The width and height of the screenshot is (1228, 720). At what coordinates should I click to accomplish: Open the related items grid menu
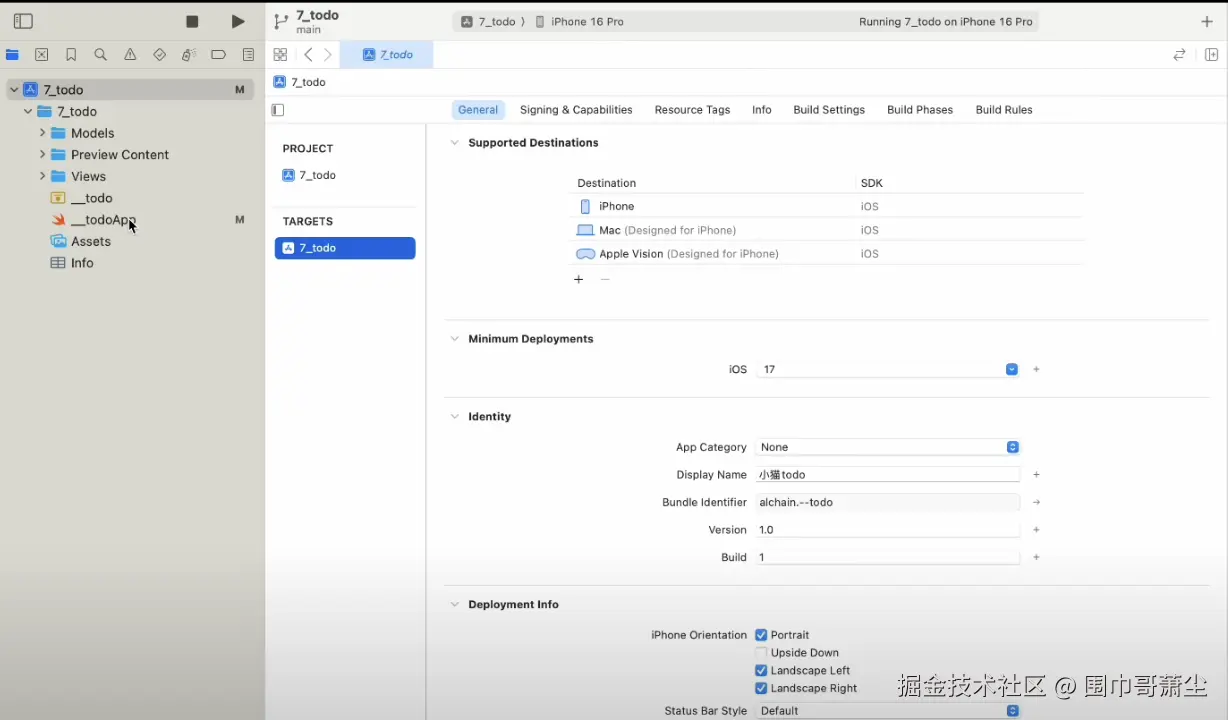click(x=280, y=55)
